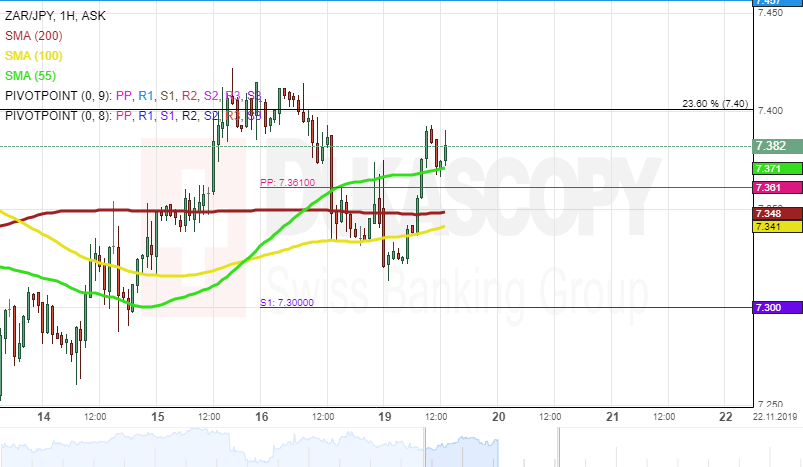This screenshot has height=467, width=803.
Task: Click the 7.382 current price tag
Action: pos(777,146)
